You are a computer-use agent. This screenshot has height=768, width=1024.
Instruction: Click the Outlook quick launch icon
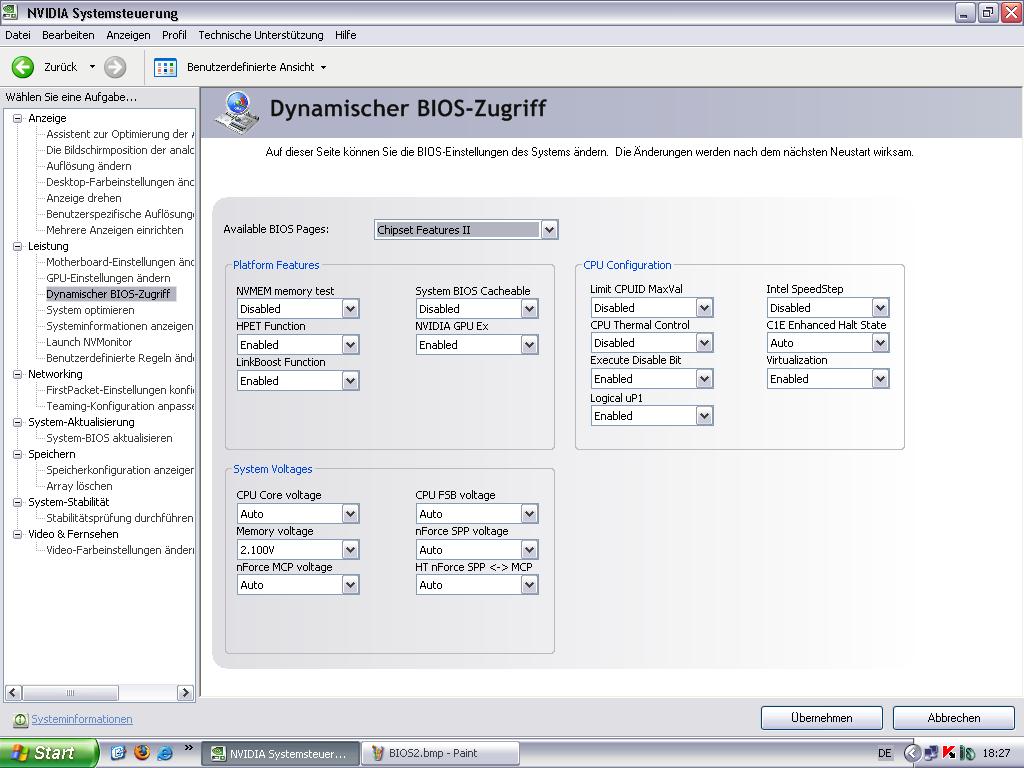click(x=118, y=753)
